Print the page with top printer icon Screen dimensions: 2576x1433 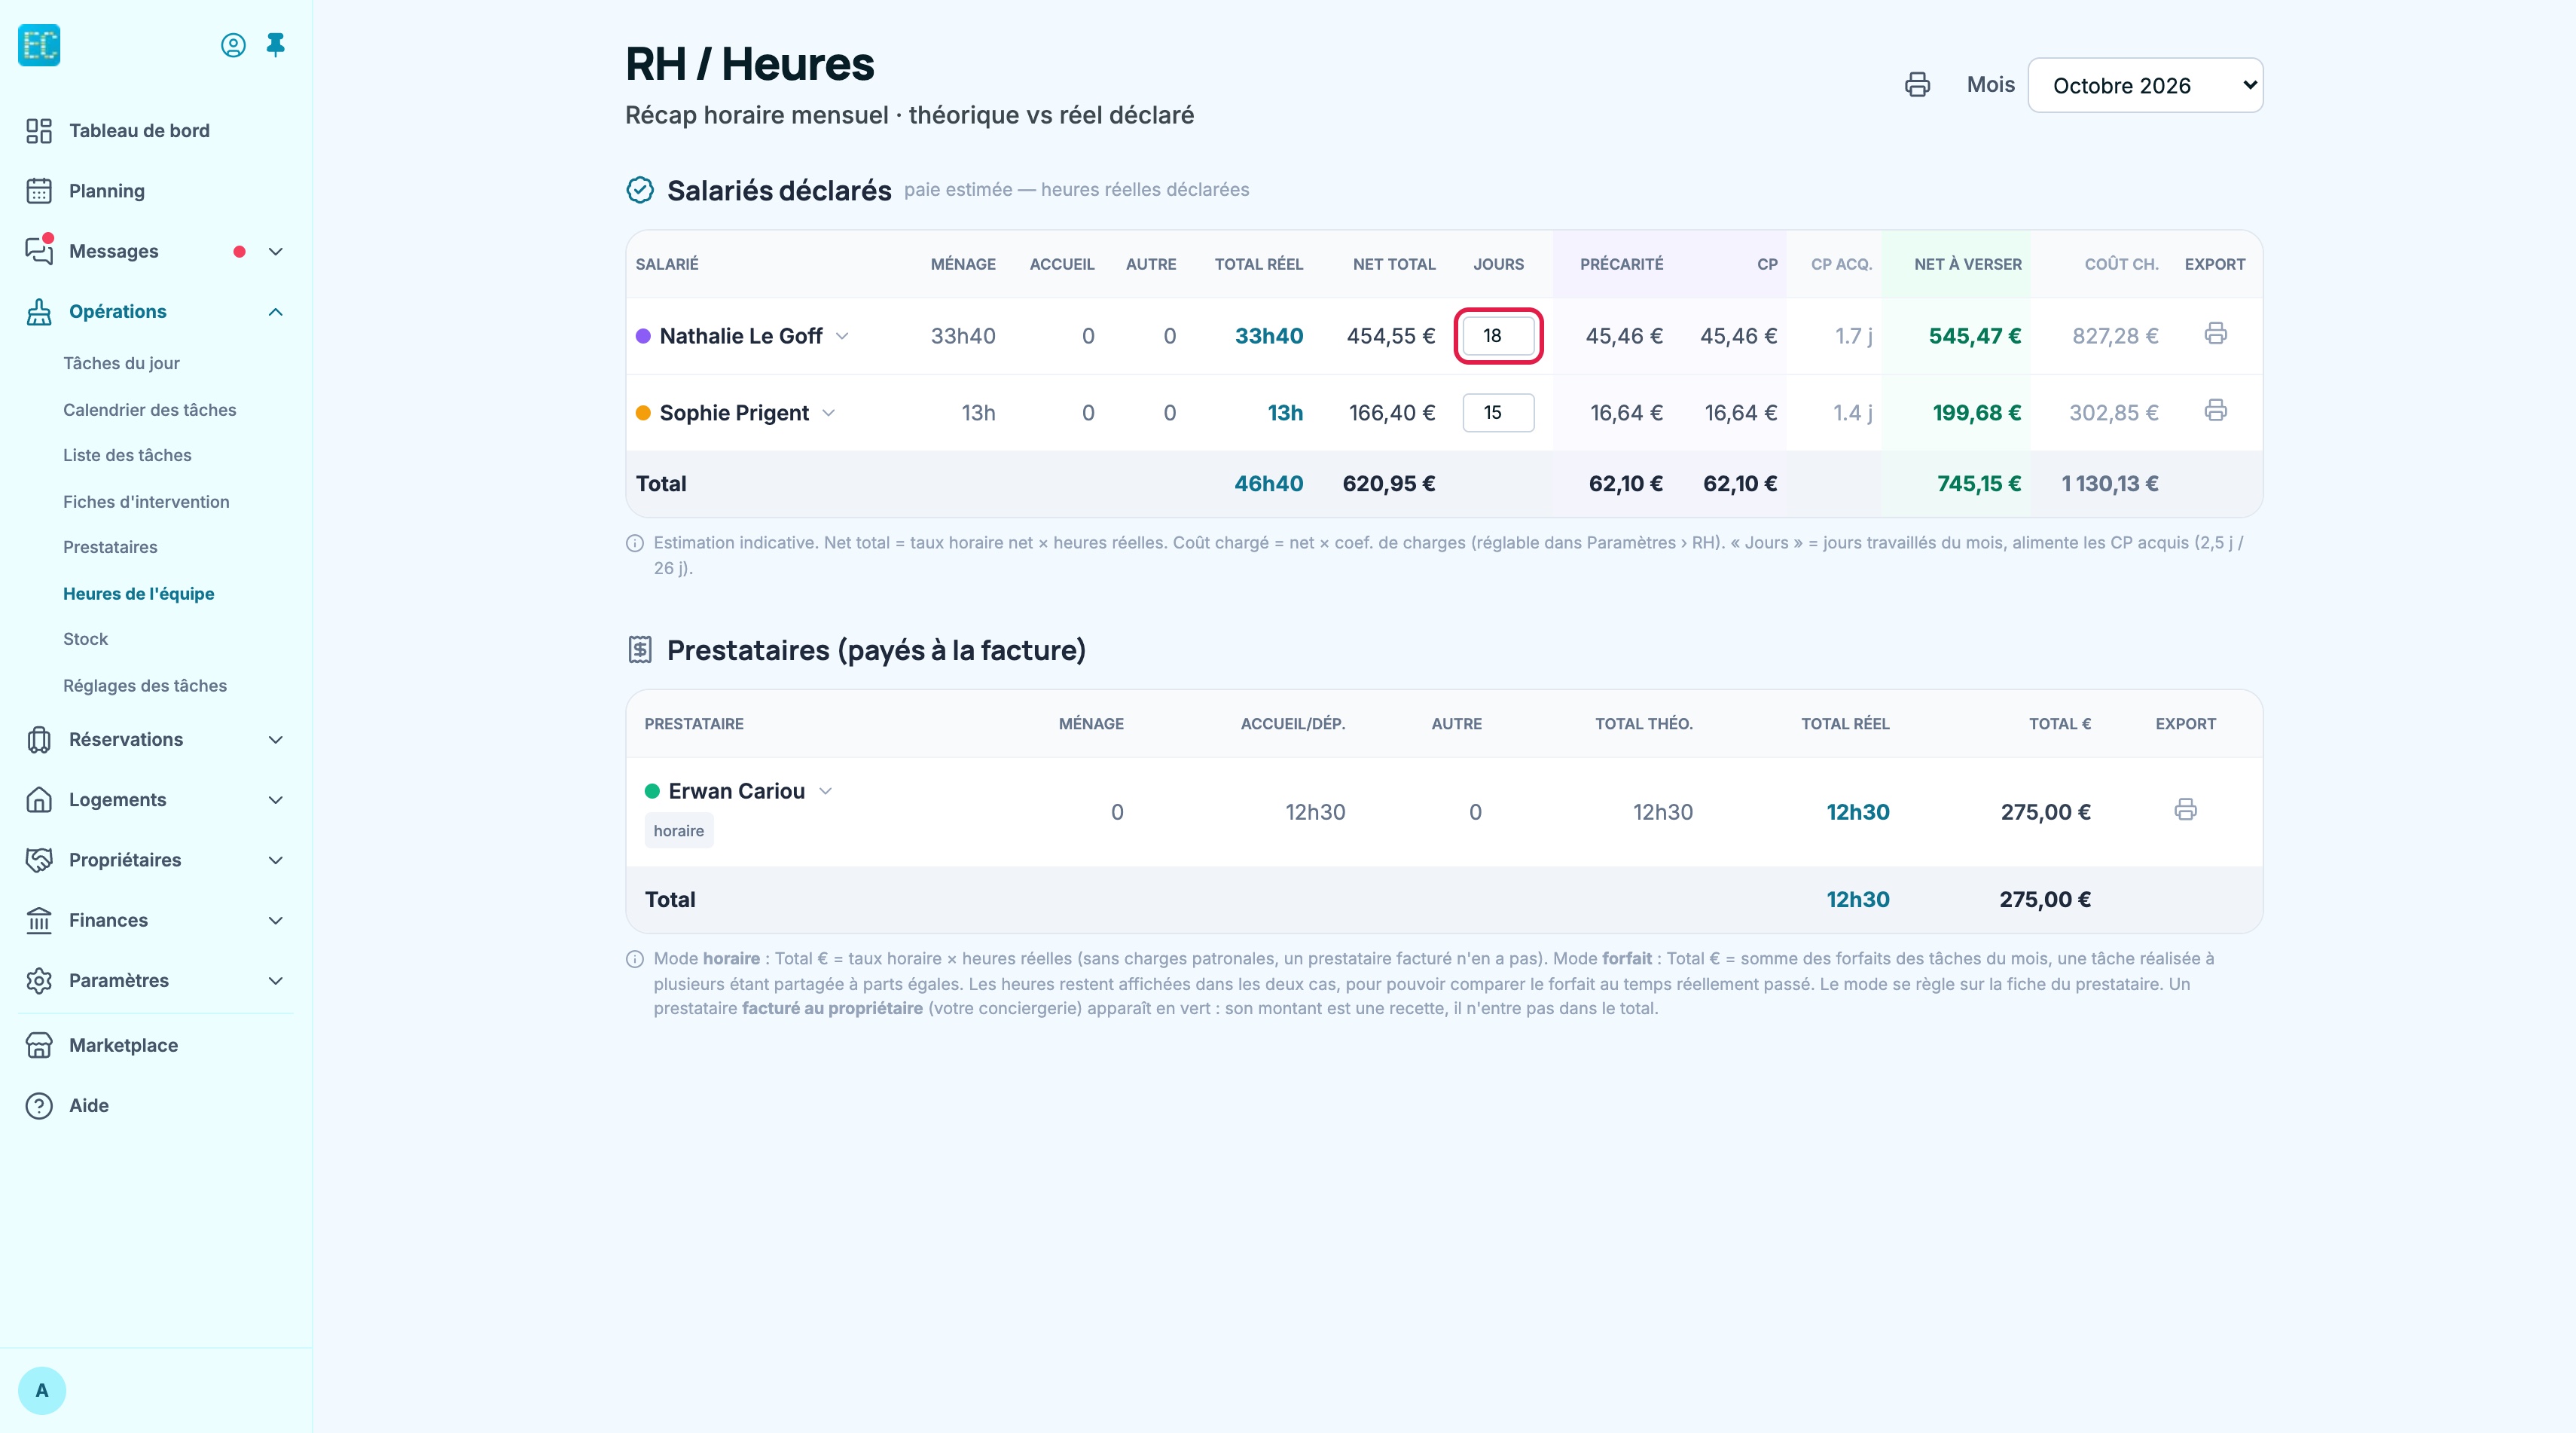[1917, 85]
